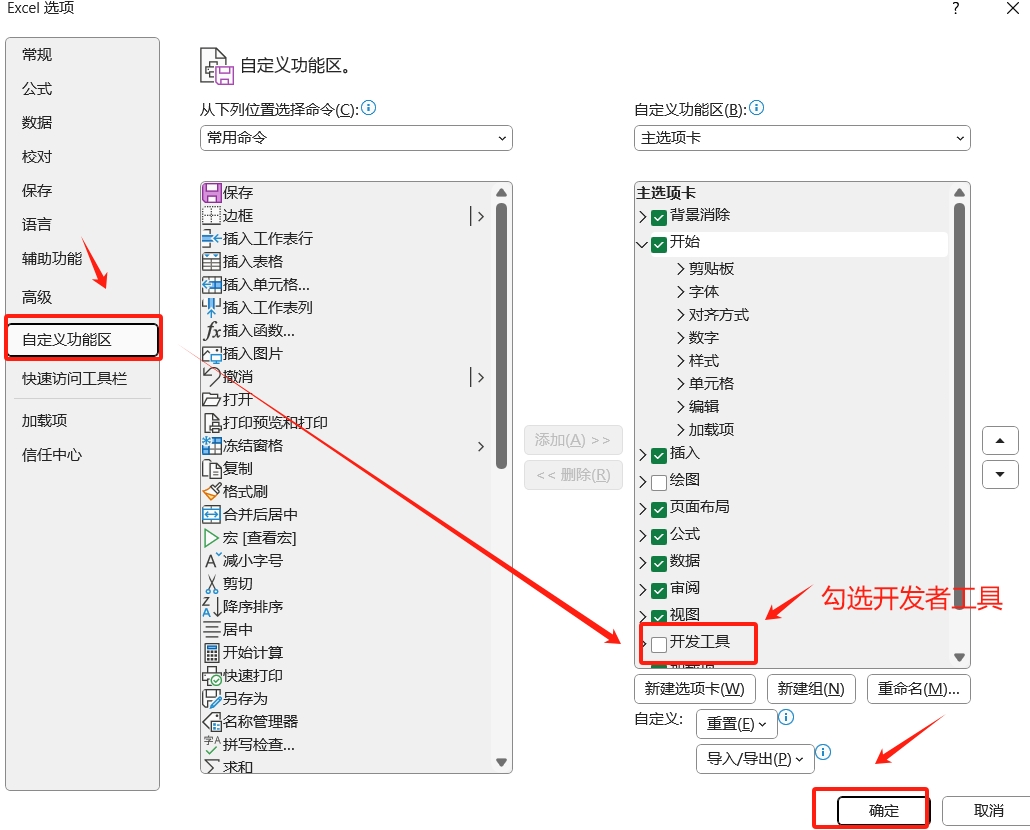
Task: Click the 插入单元格 command icon
Action: click(212, 284)
